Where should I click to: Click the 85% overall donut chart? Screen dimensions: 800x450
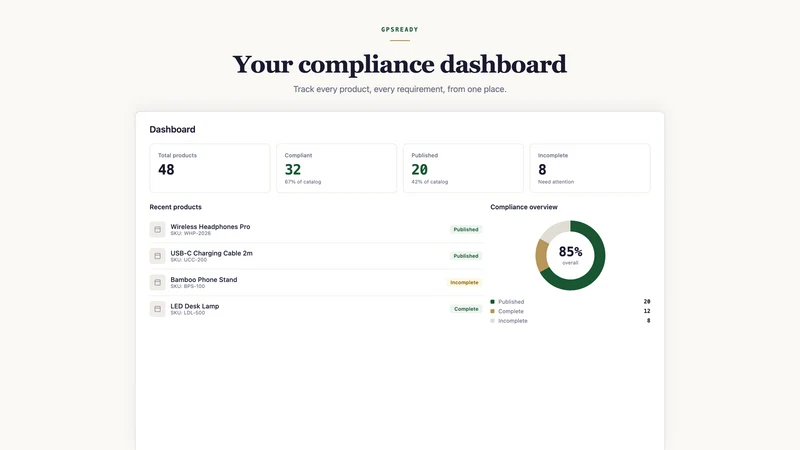pyautogui.click(x=570, y=255)
